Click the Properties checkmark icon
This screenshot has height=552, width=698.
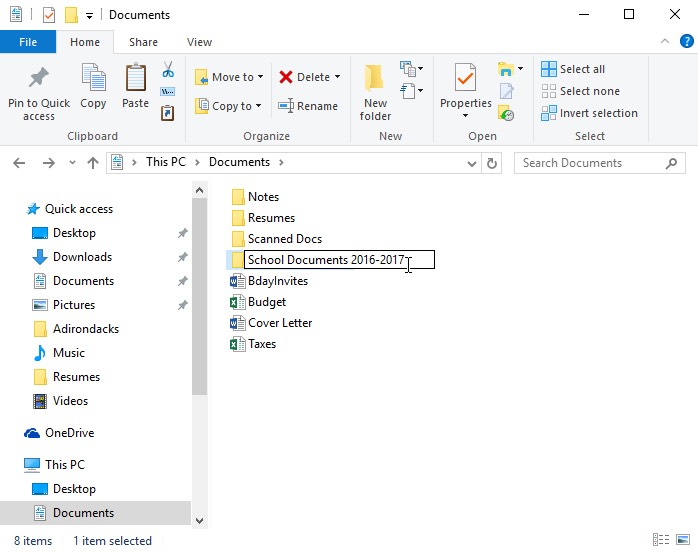click(x=465, y=77)
